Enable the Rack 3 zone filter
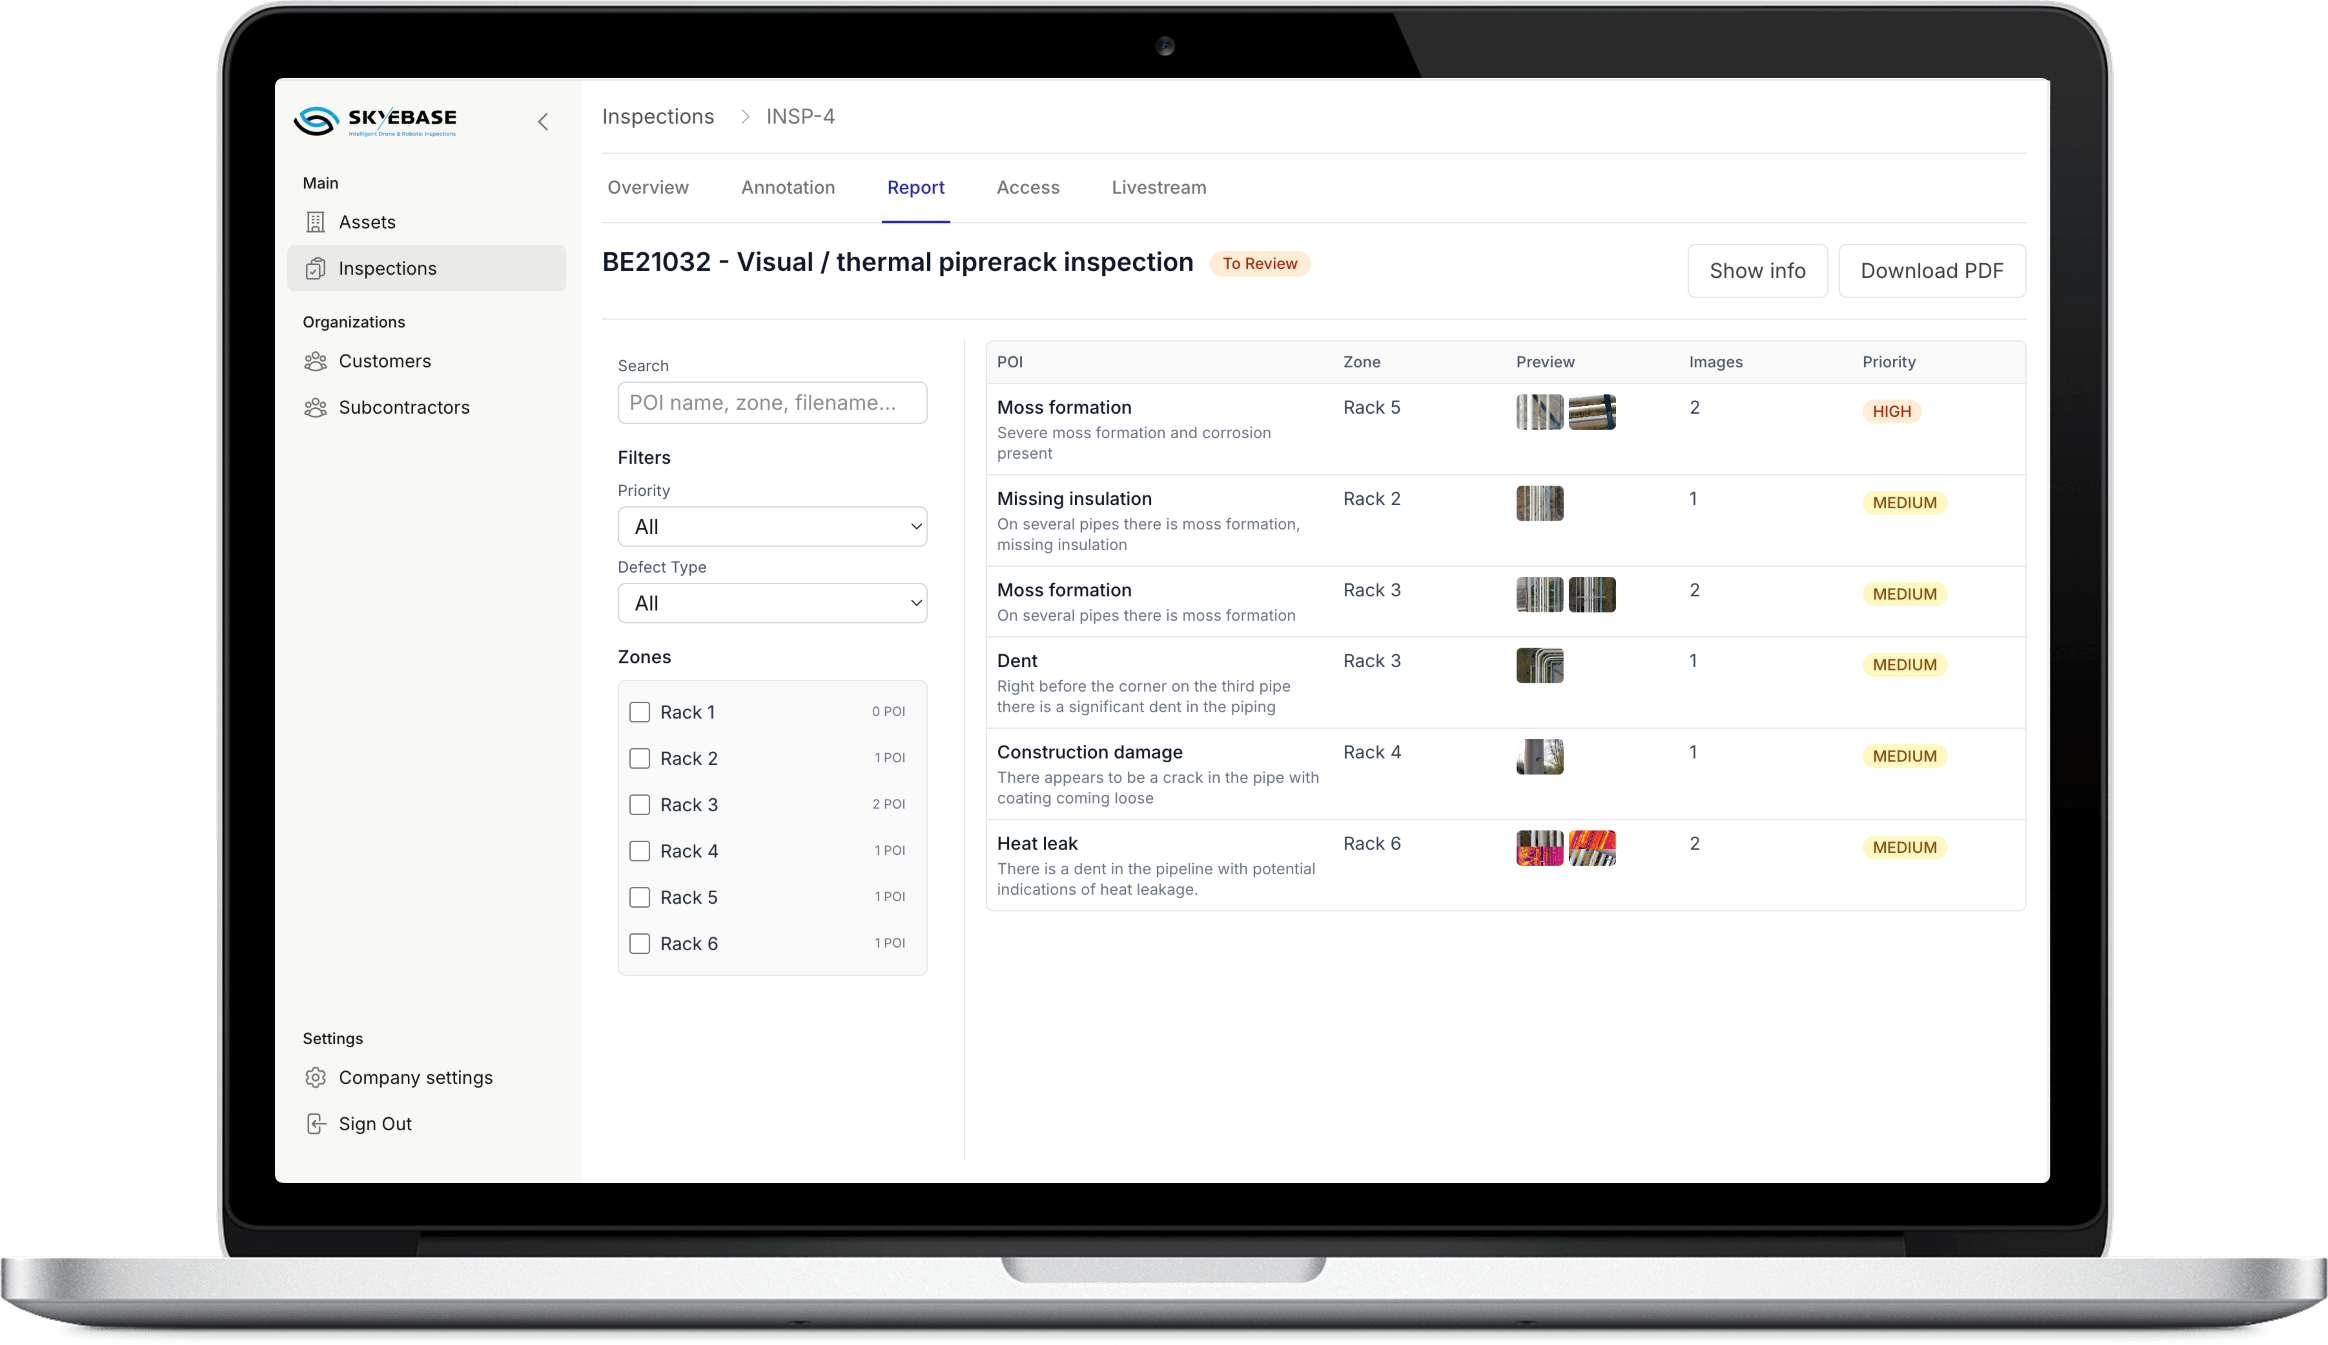 click(639, 804)
